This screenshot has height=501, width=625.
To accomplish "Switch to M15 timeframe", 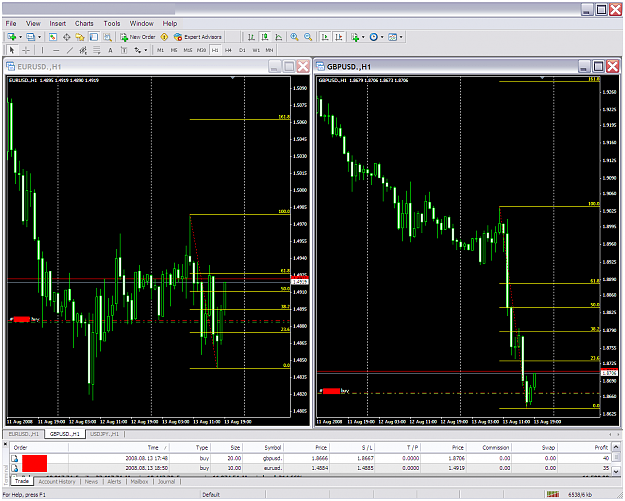I will click(188, 50).
